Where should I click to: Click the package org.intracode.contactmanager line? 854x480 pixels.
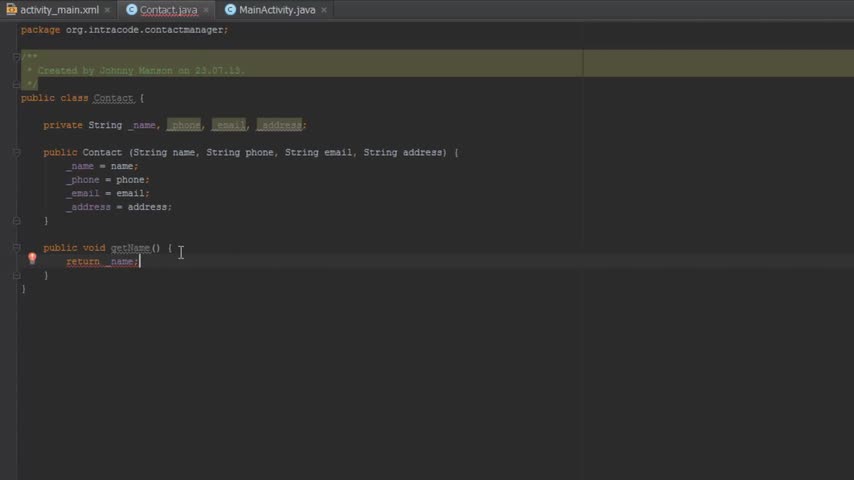(125, 30)
